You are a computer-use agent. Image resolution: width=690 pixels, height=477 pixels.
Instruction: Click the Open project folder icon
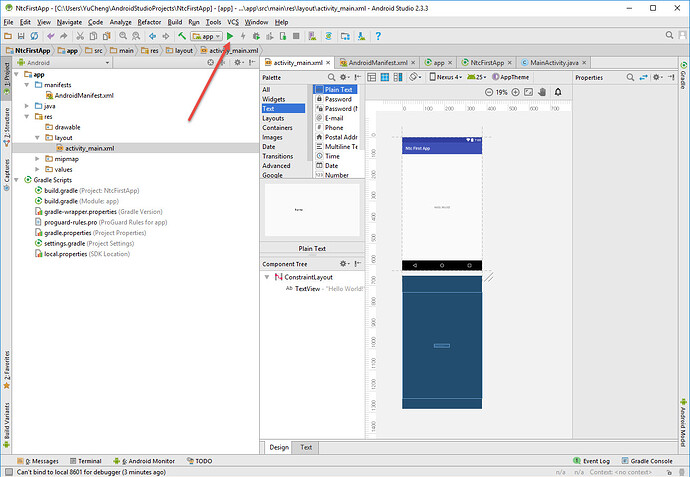[x=8, y=36]
